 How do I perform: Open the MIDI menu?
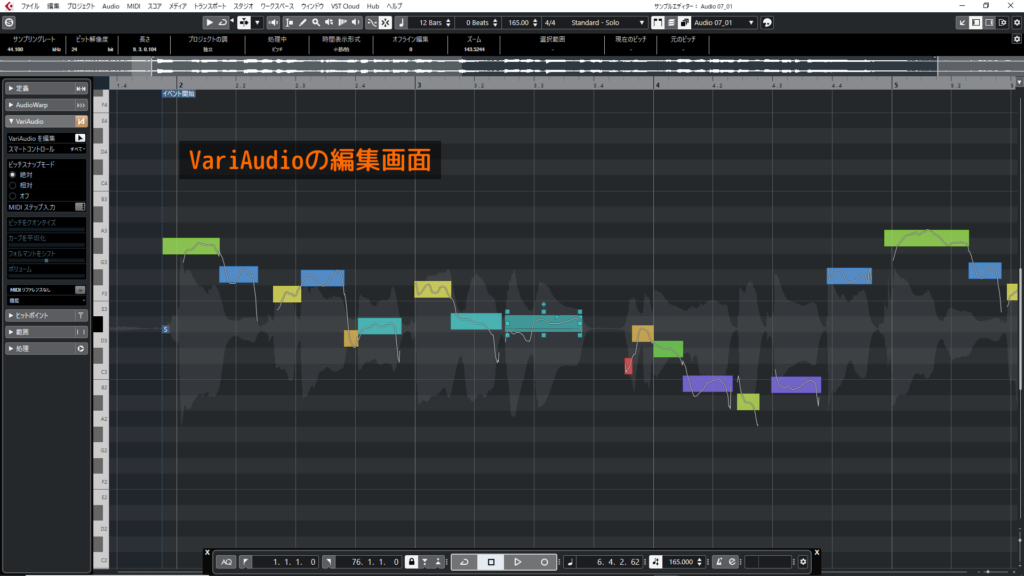point(133,6)
